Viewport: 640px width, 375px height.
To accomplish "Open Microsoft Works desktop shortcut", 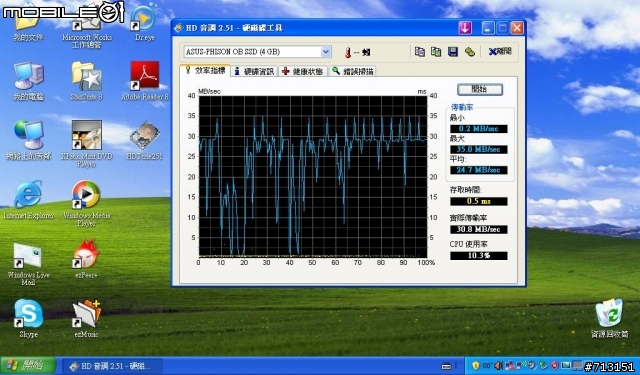I will (x=87, y=27).
